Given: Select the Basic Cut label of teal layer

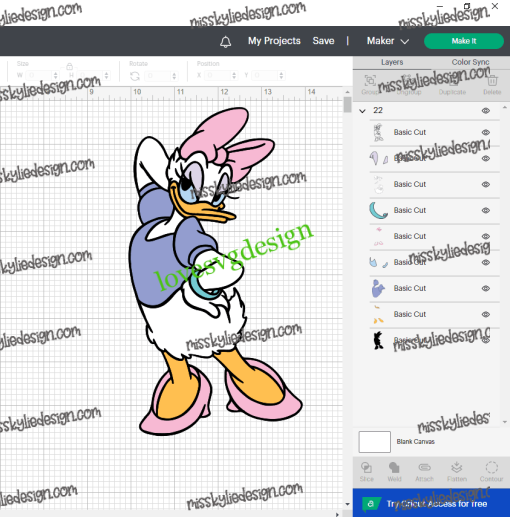Looking at the screenshot, I should pyautogui.click(x=410, y=210).
